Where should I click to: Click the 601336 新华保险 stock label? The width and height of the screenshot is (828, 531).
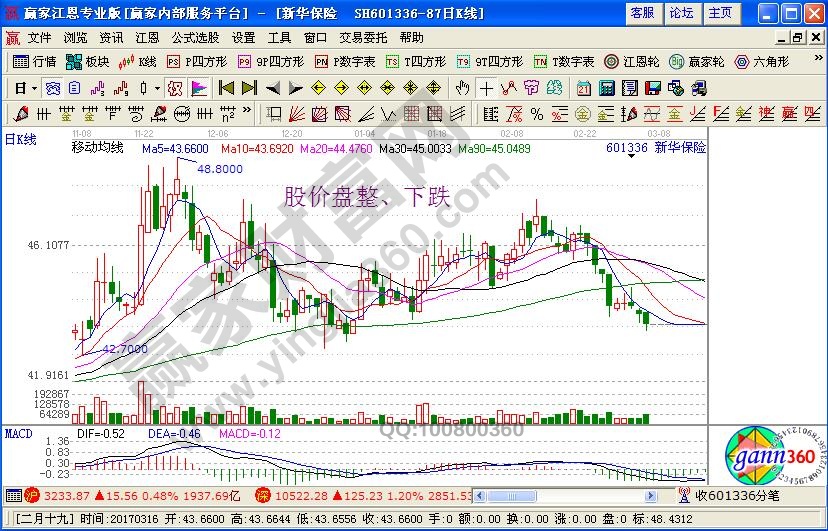pyautogui.click(x=655, y=147)
